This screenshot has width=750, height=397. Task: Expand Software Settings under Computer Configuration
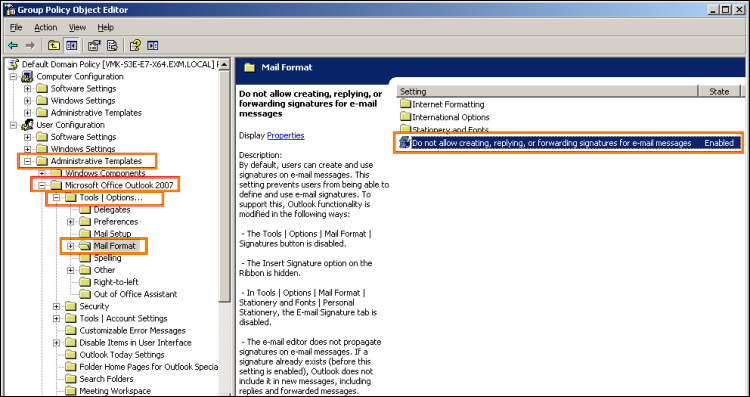tap(28, 88)
